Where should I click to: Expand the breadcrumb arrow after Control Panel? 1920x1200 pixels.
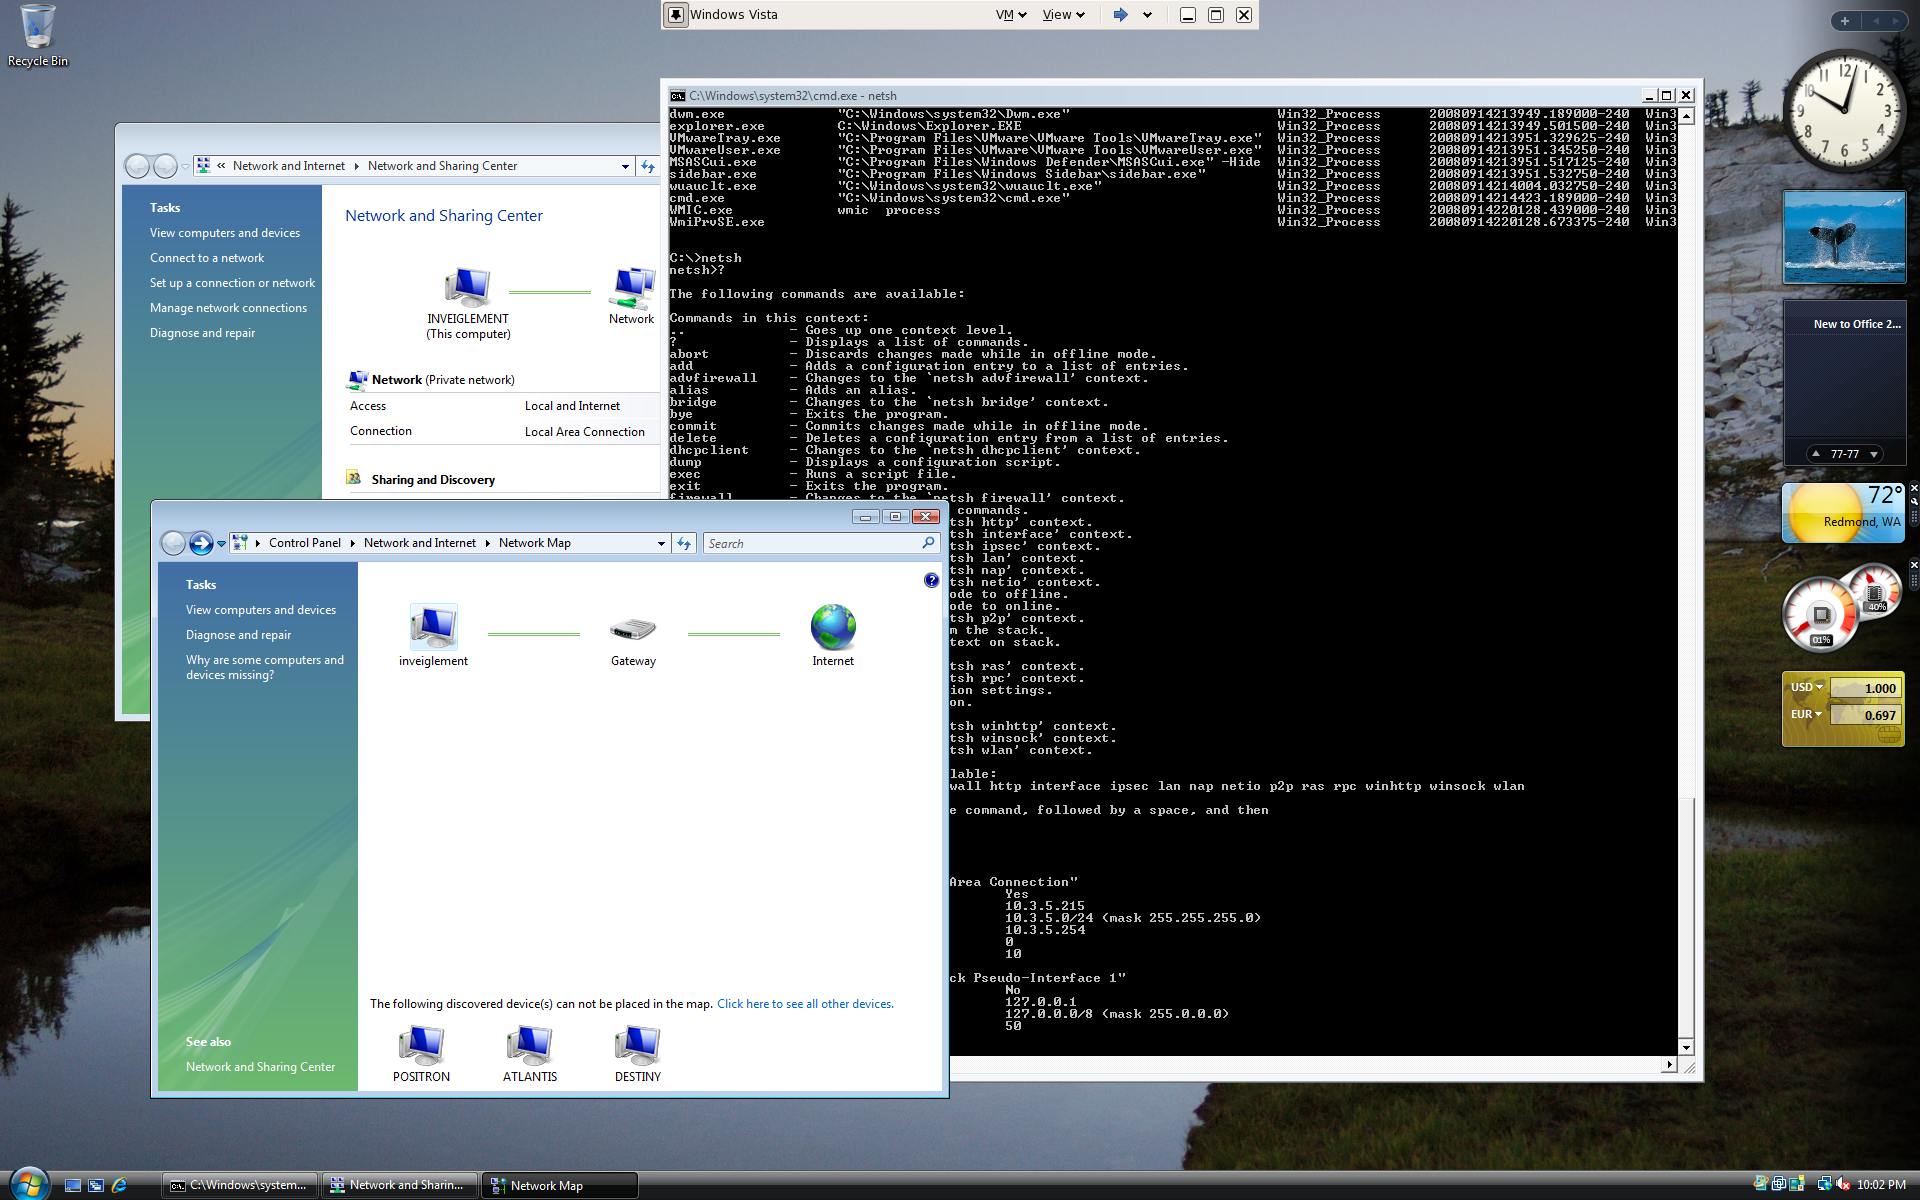[x=353, y=543]
